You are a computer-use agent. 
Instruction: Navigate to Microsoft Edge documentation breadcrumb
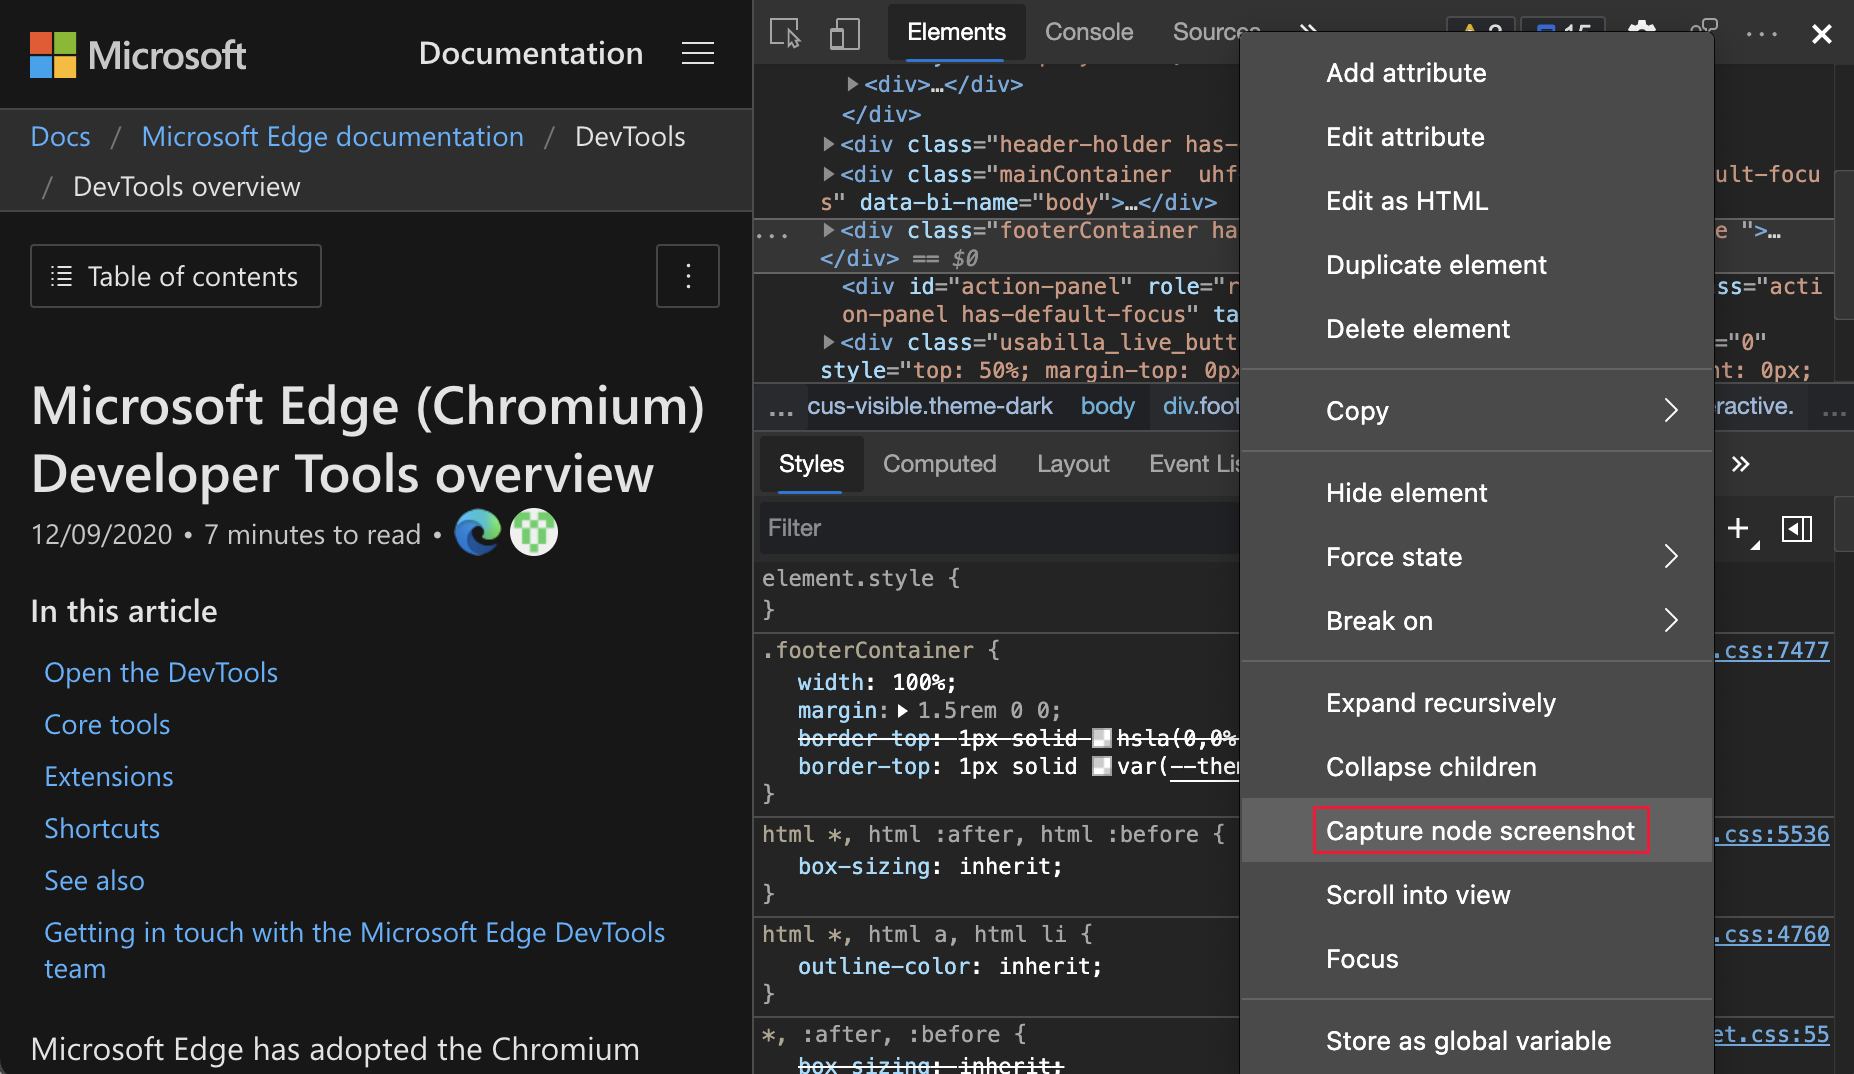pos(332,136)
